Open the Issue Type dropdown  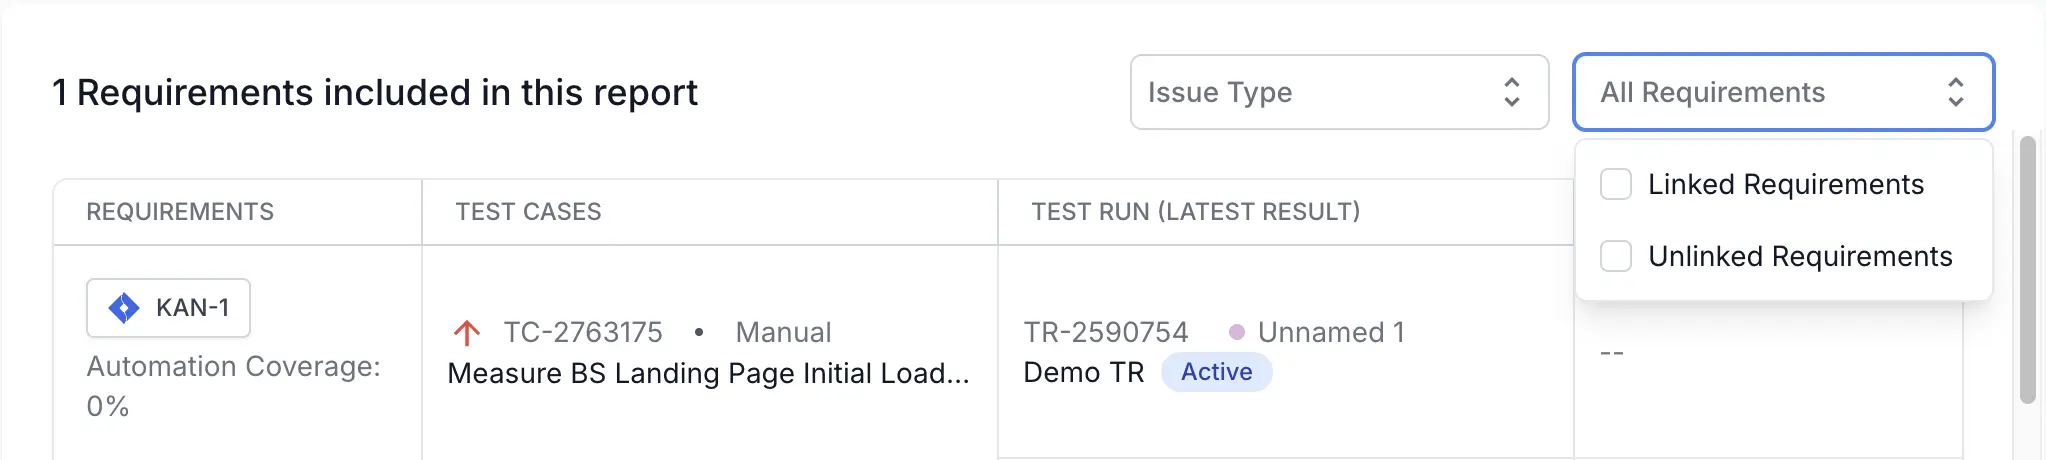[x=1339, y=92]
